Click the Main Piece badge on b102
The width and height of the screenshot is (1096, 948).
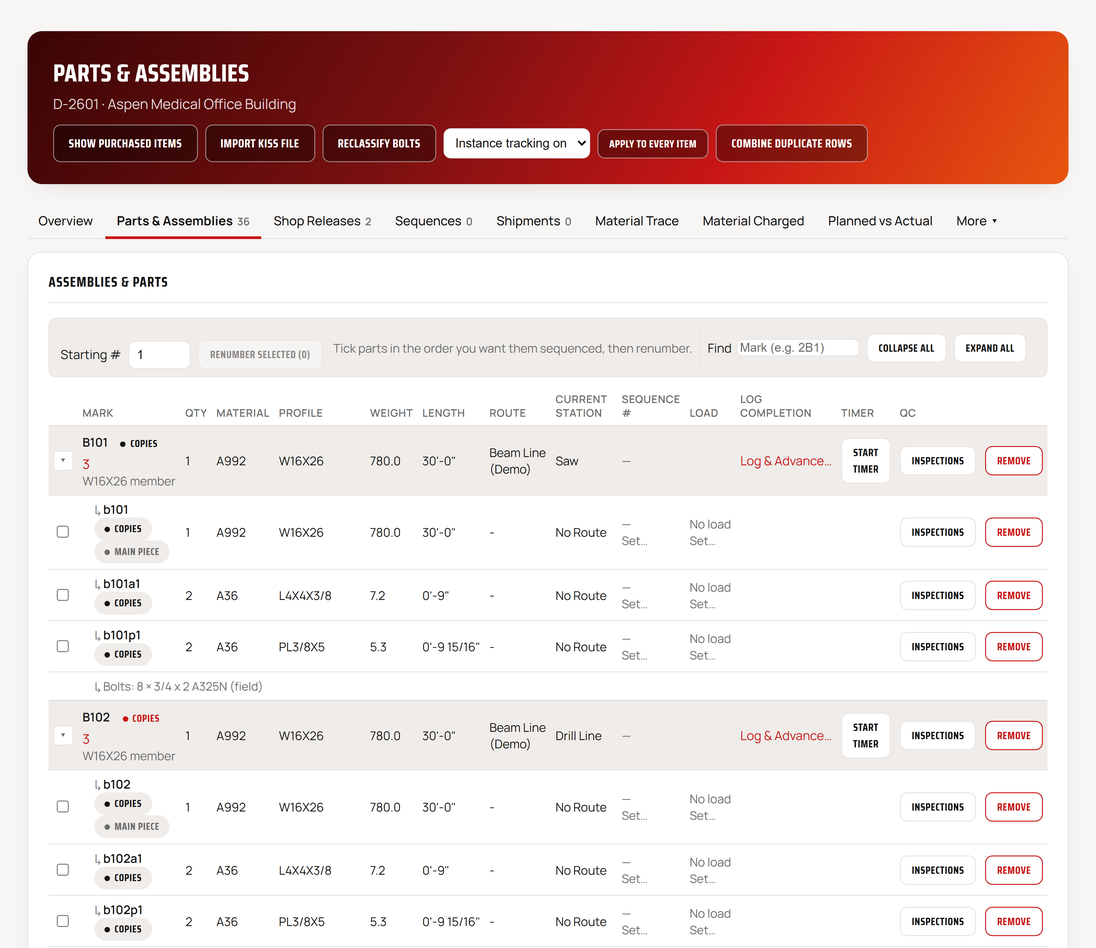tap(131, 826)
